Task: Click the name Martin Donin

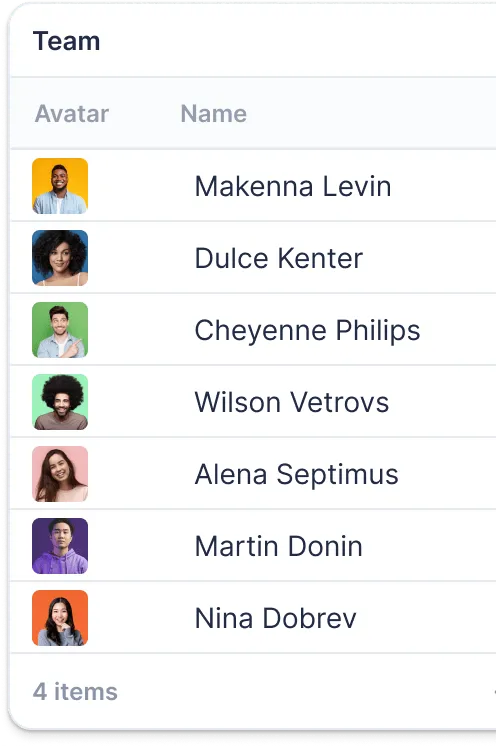Action: (x=279, y=546)
